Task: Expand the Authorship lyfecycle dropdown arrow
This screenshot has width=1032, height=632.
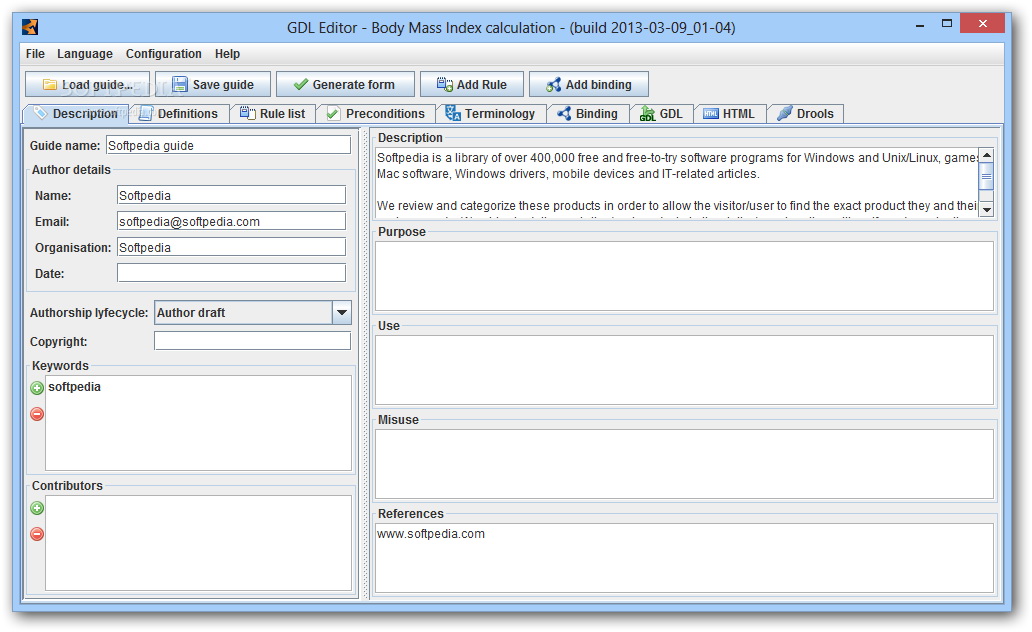Action: [342, 313]
